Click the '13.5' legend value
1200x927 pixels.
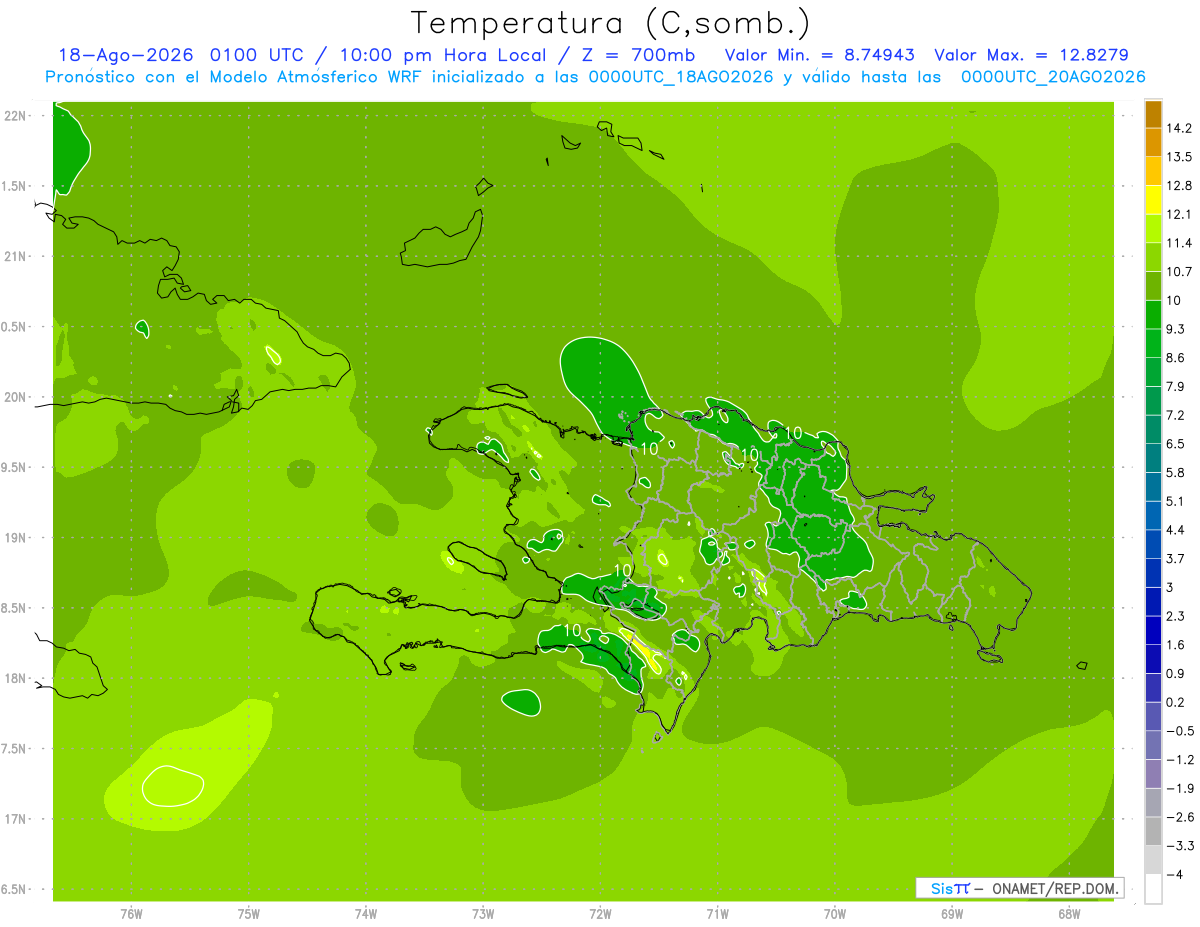click(x=1179, y=157)
